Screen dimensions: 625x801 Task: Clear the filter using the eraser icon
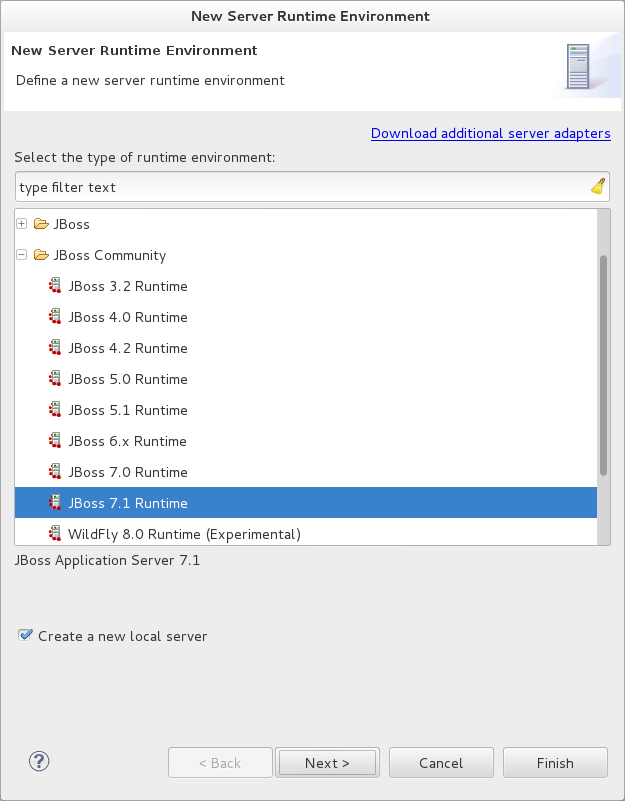click(x=597, y=185)
